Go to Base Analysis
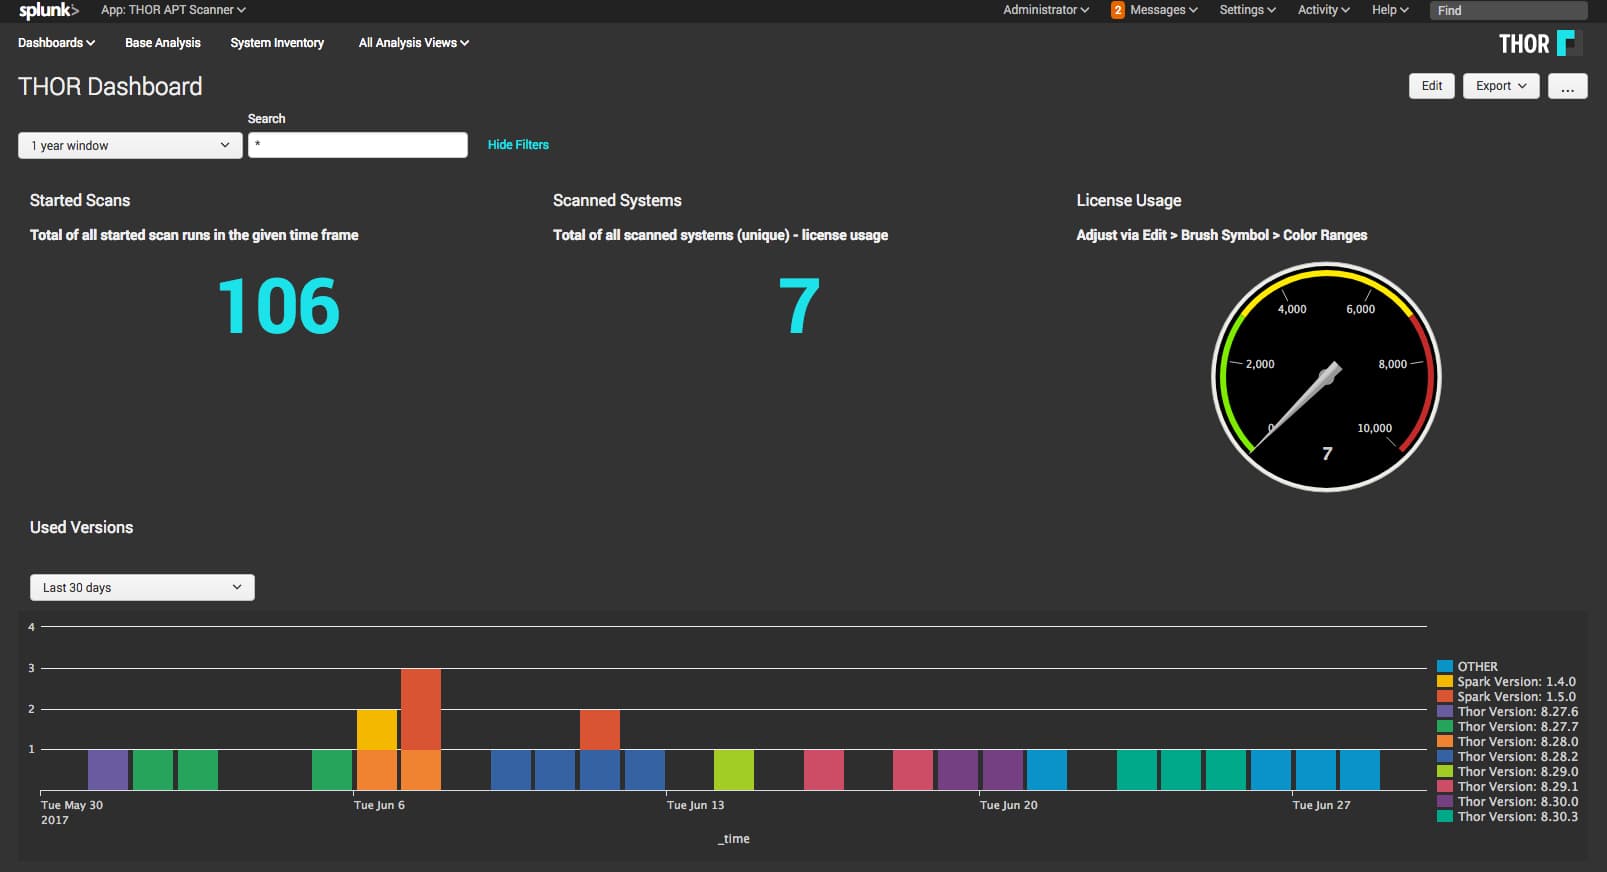The height and width of the screenshot is (872, 1607). tap(163, 43)
